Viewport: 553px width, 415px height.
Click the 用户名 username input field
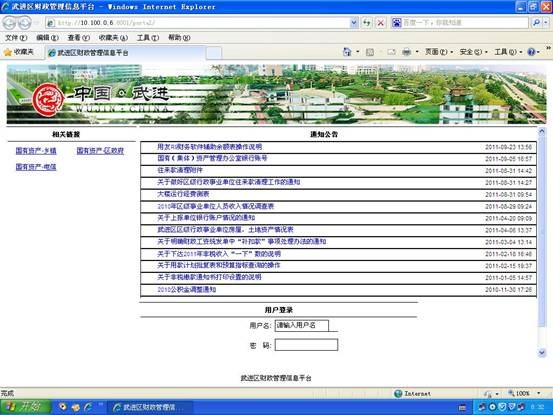302,325
